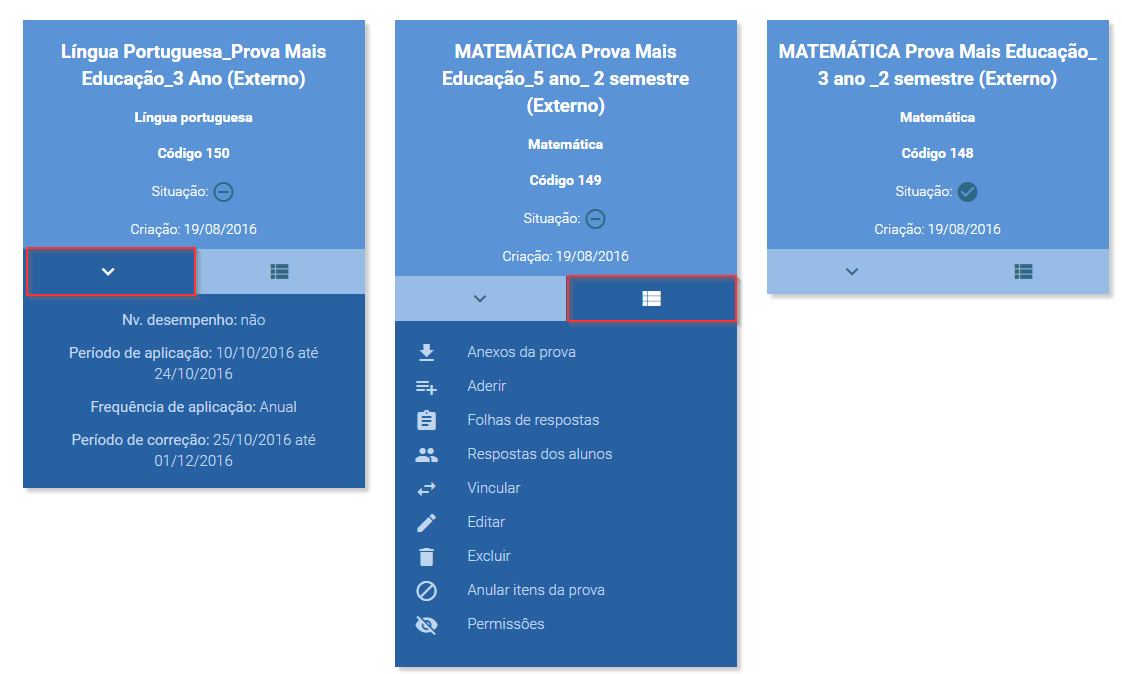This screenshot has height=674, width=1122.
Task: Click Criação date on Código 150 card
Action: (193, 230)
